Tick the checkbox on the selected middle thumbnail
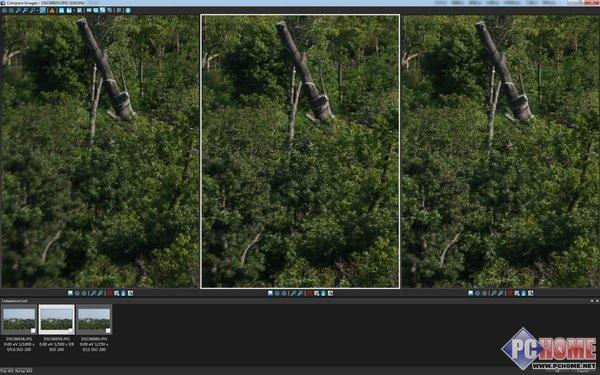Image resolution: width=600 pixels, height=375 pixels. [70, 331]
